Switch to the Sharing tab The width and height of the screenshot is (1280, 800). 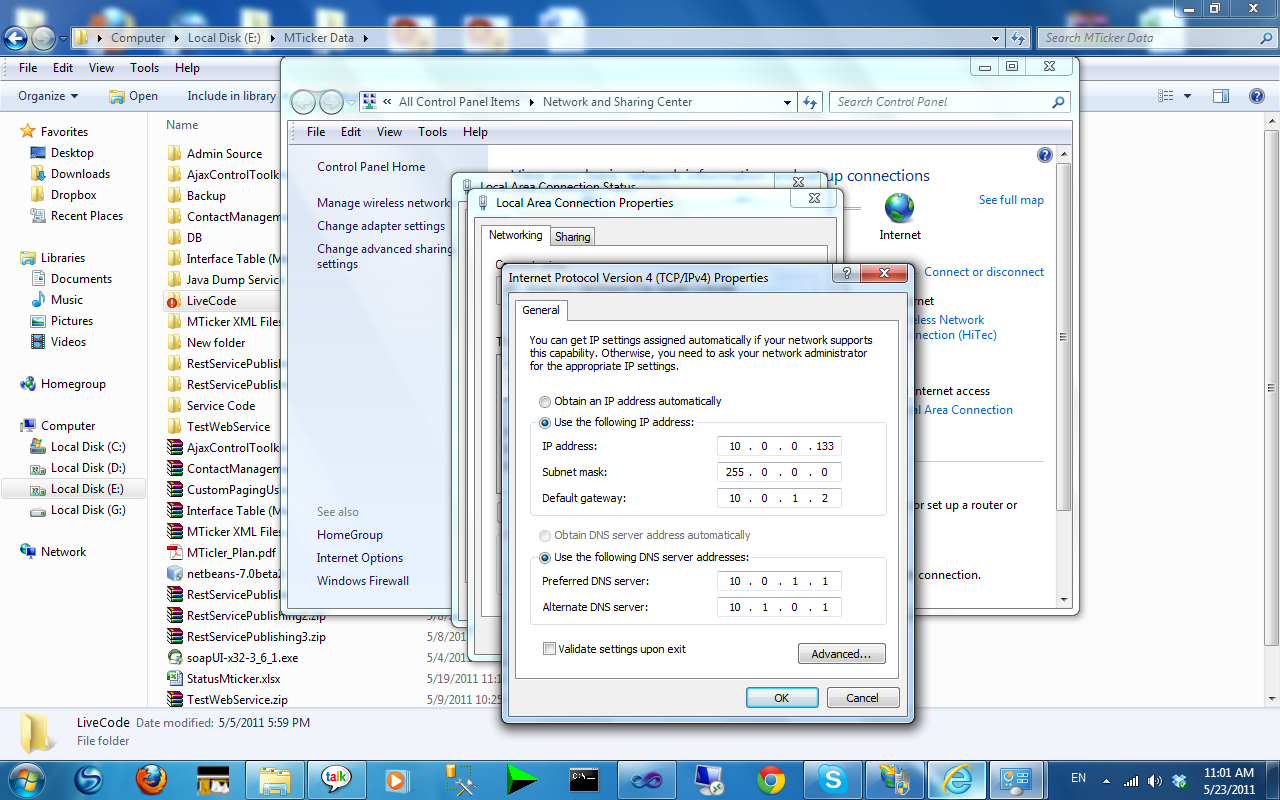coord(572,237)
